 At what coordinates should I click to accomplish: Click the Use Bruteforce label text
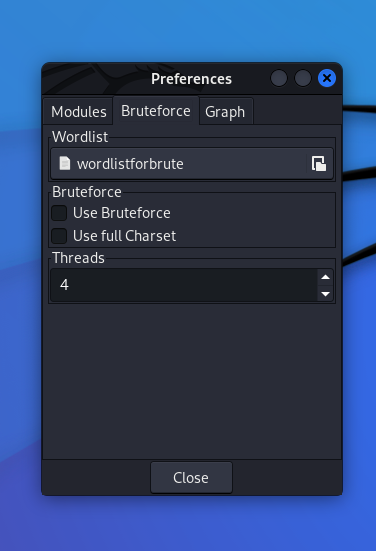pyautogui.click(x=122, y=213)
